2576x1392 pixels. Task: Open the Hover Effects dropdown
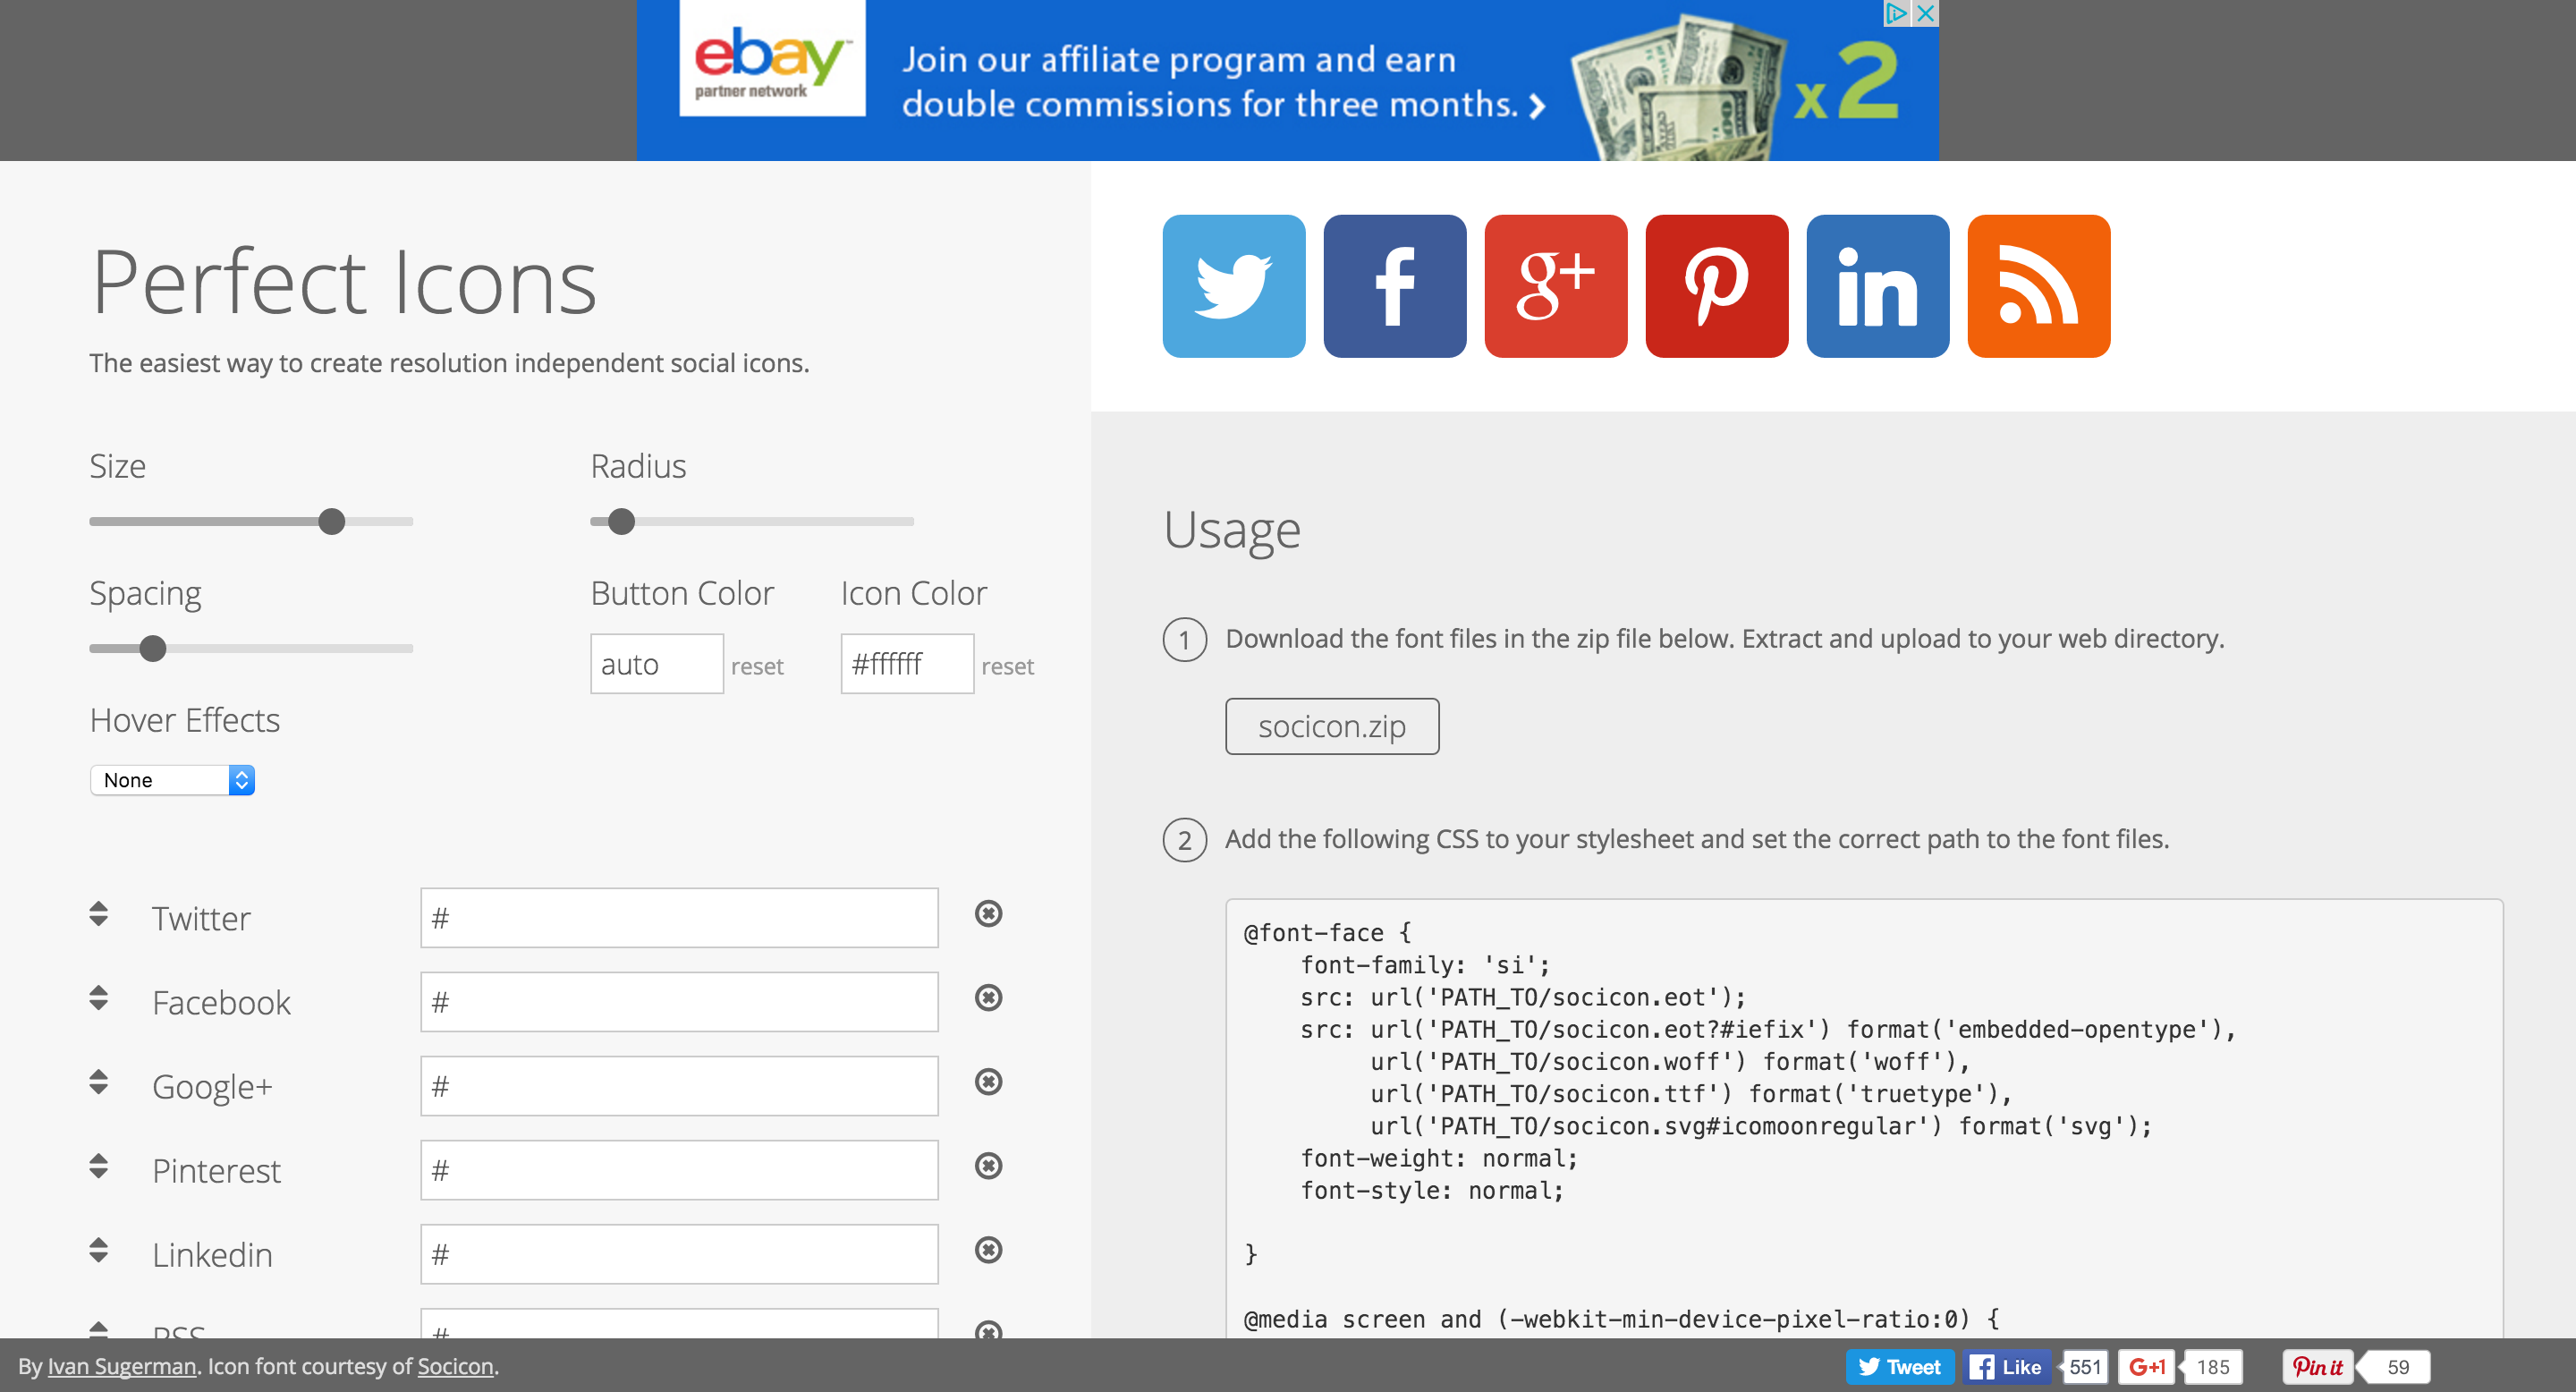tap(172, 780)
